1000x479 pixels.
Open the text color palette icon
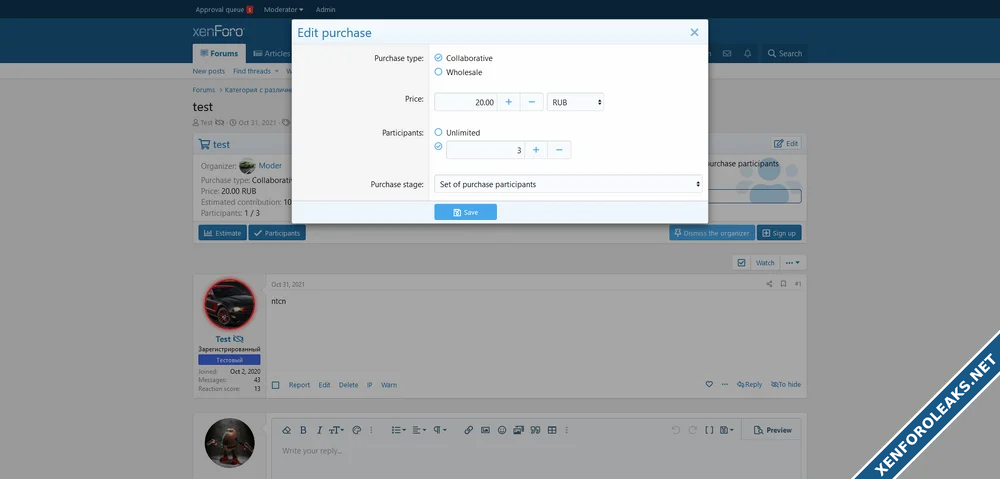tap(356, 430)
